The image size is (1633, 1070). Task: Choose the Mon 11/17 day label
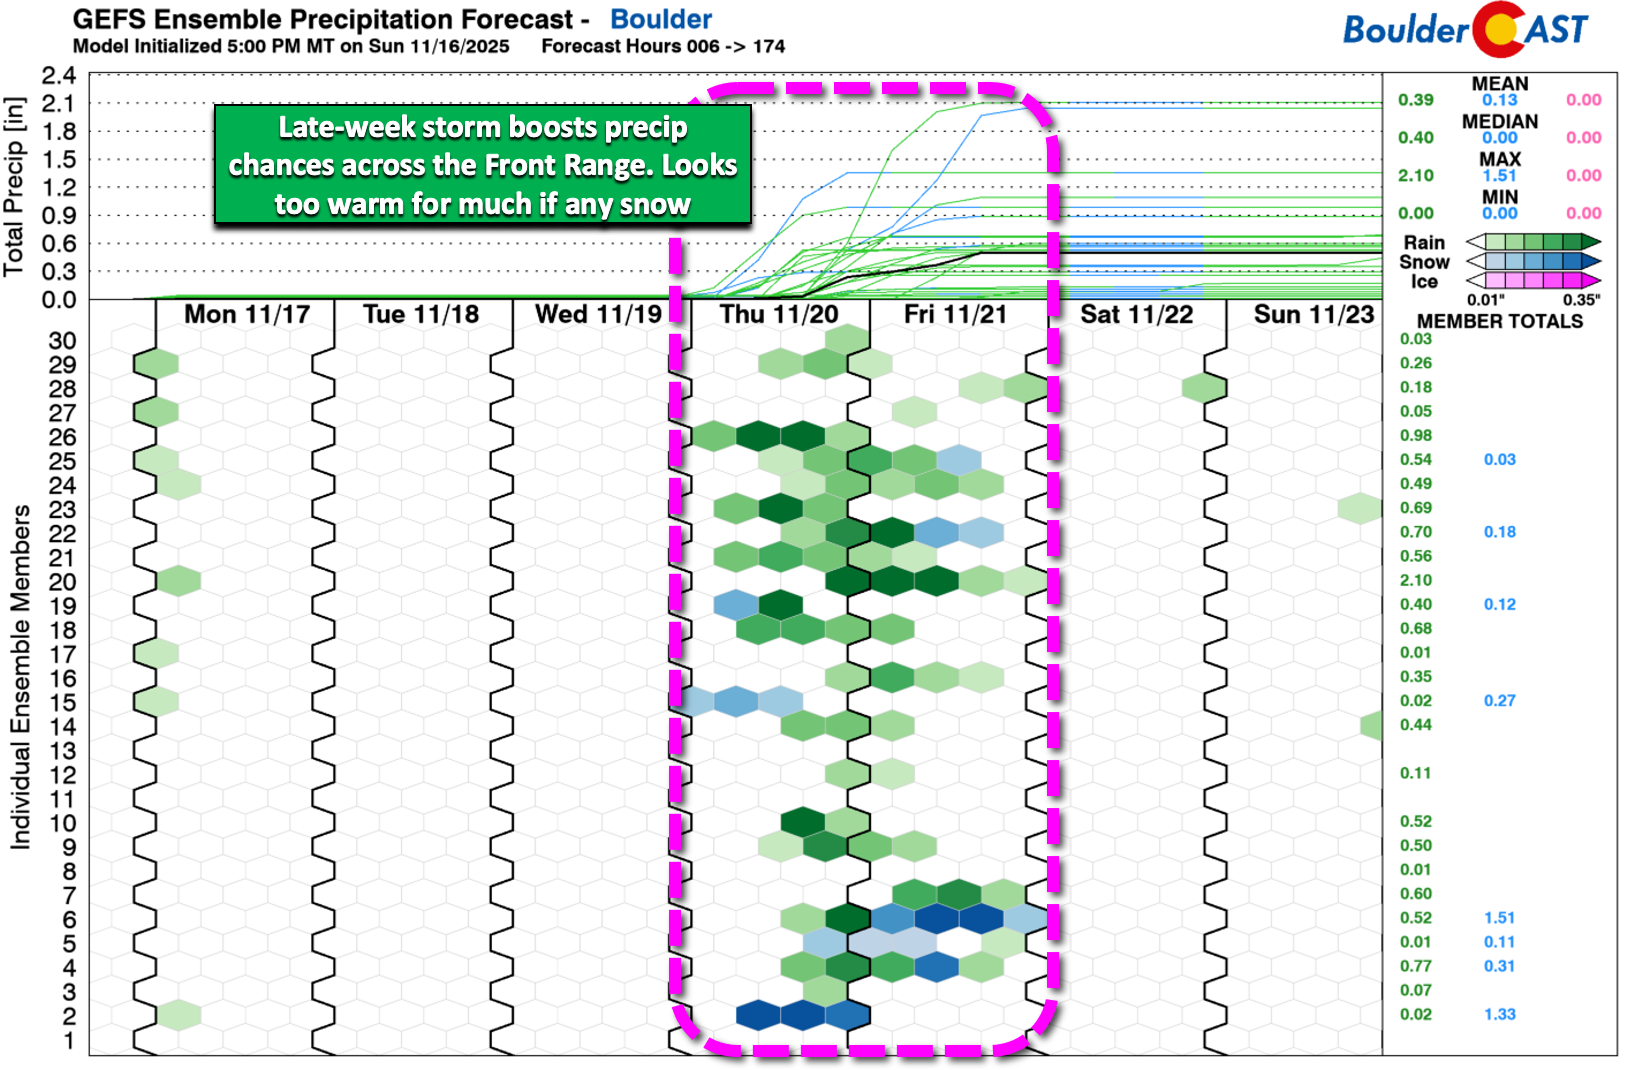point(247,315)
